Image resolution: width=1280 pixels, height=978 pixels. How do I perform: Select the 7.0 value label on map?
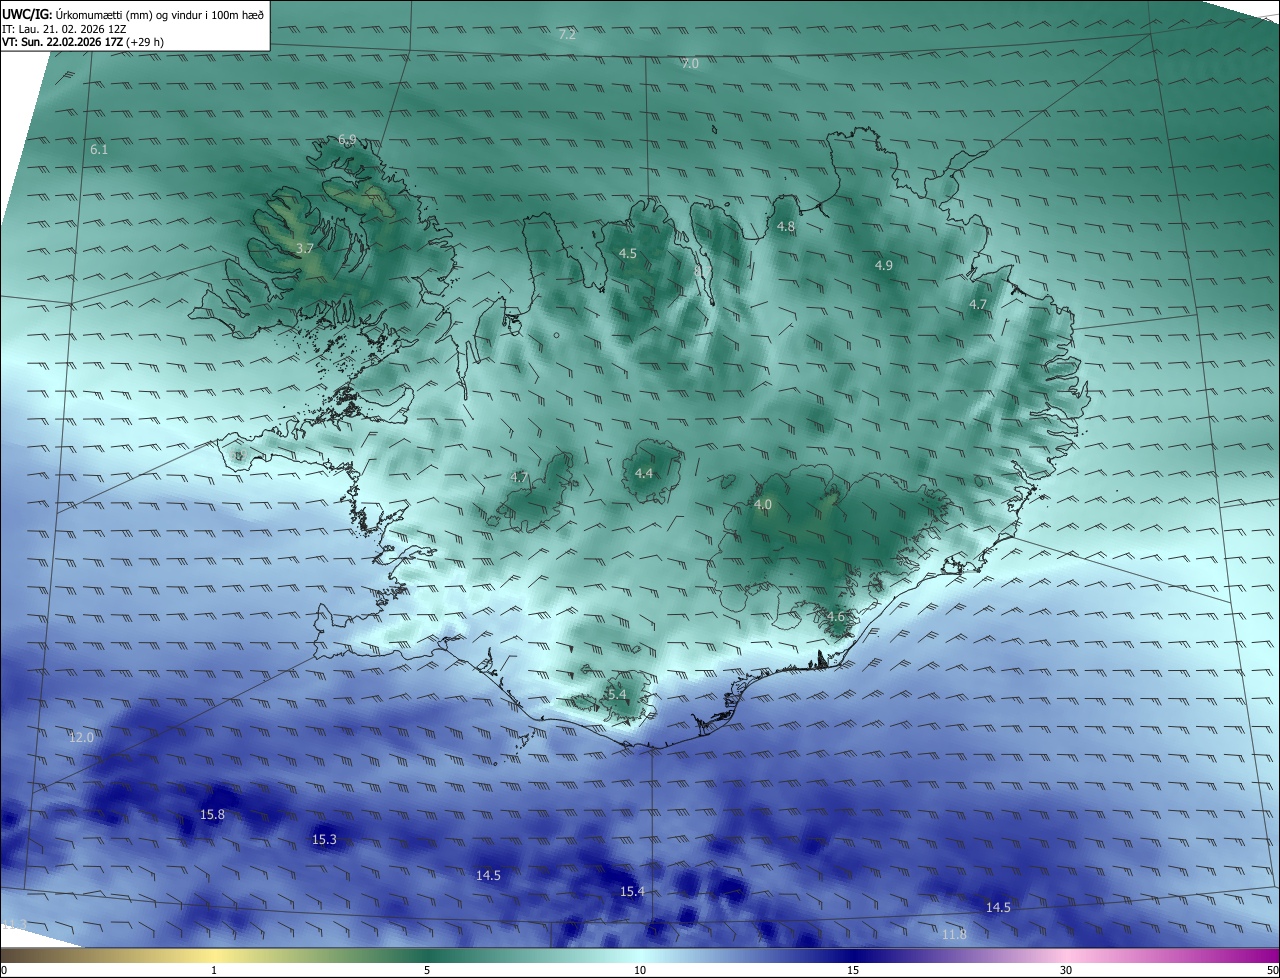pyautogui.click(x=690, y=63)
